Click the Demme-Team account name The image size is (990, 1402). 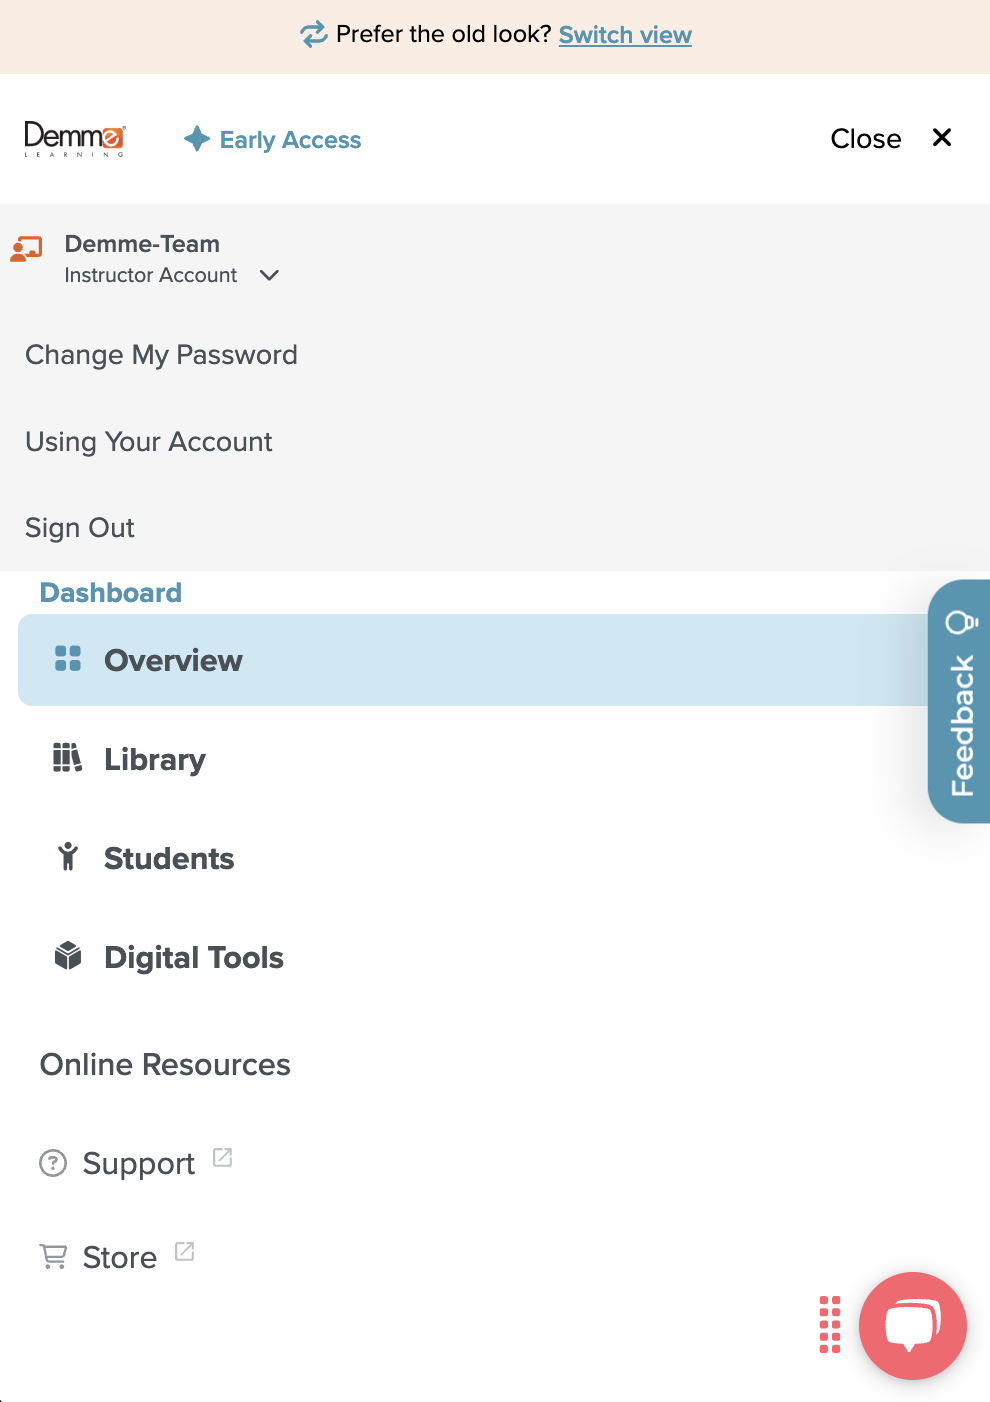(142, 244)
